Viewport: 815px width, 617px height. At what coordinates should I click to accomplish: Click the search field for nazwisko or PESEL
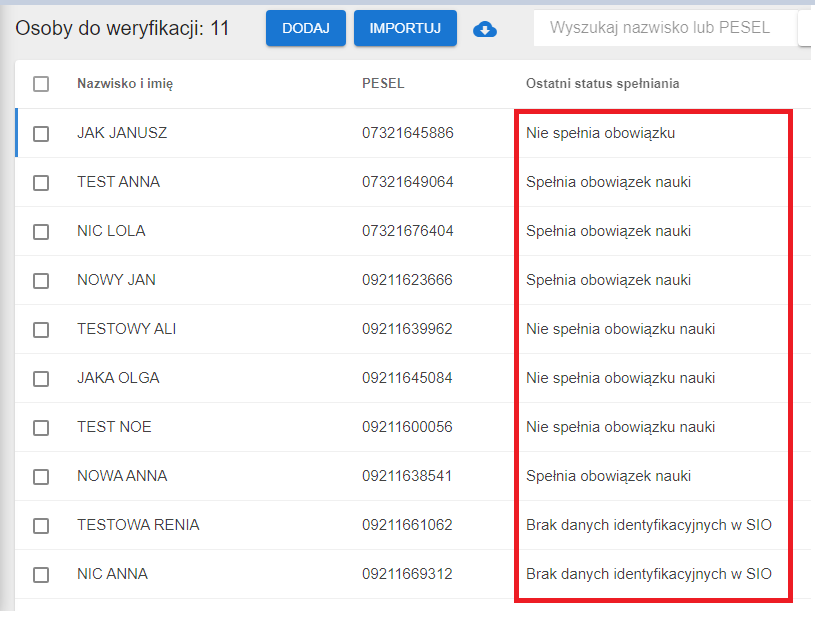point(665,28)
